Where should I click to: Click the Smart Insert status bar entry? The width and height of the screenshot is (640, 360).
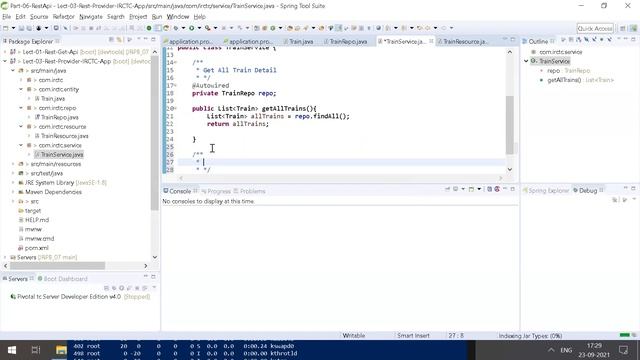point(413,336)
